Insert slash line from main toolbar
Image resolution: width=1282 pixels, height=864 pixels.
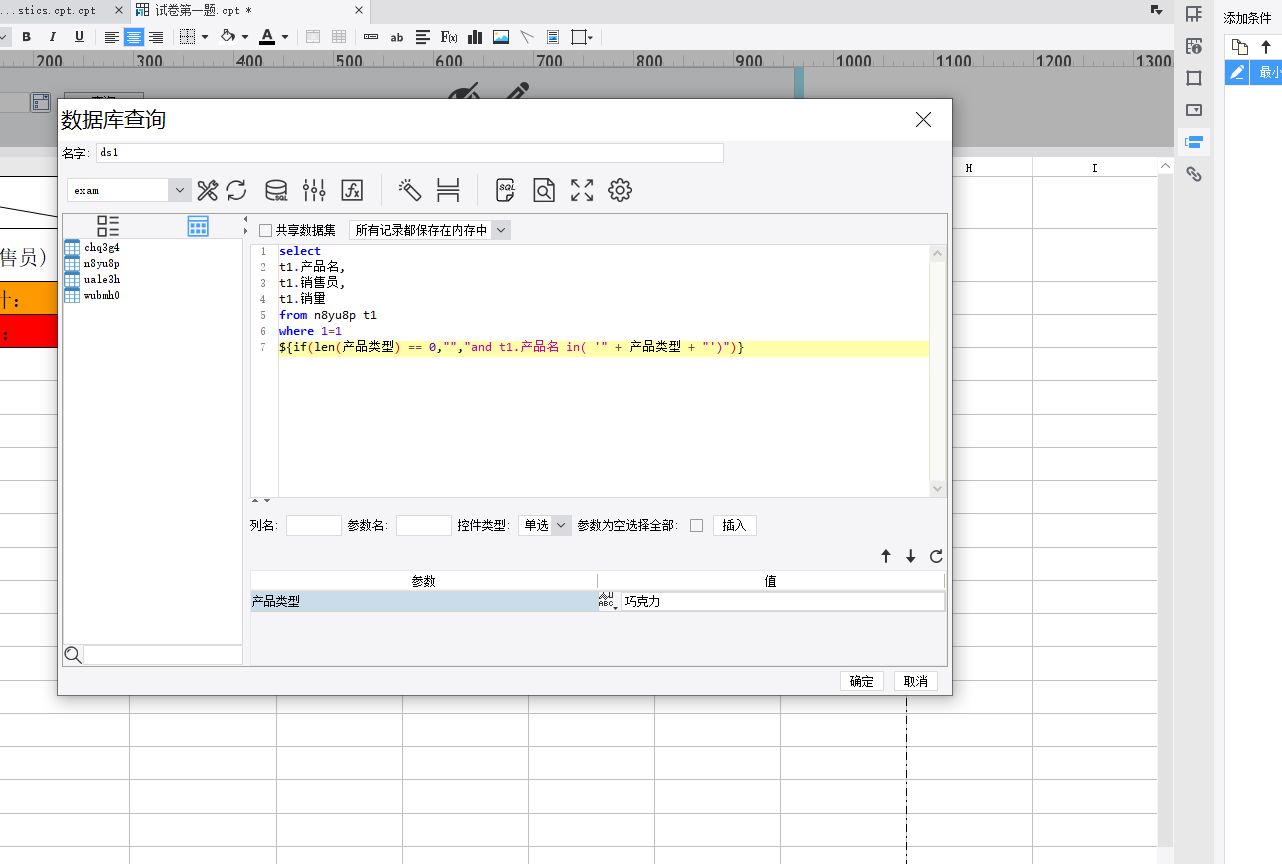527,37
